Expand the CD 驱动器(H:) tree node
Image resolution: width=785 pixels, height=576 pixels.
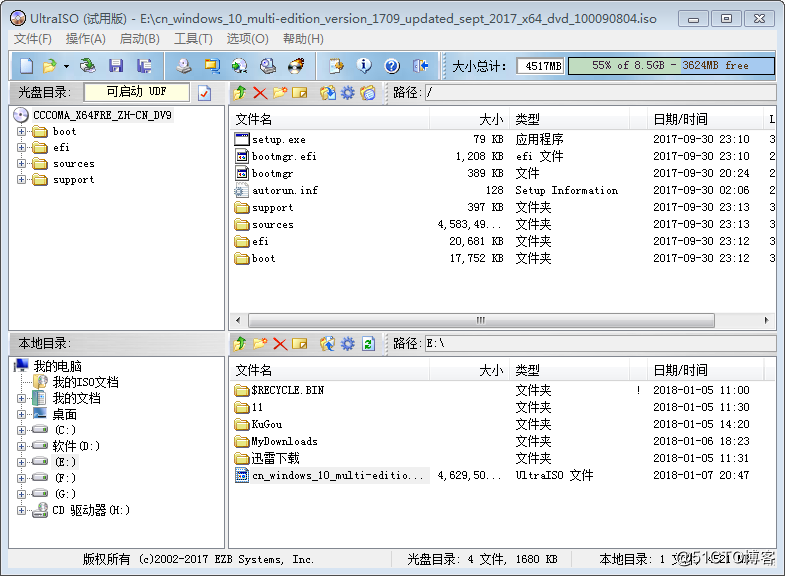(21, 510)
